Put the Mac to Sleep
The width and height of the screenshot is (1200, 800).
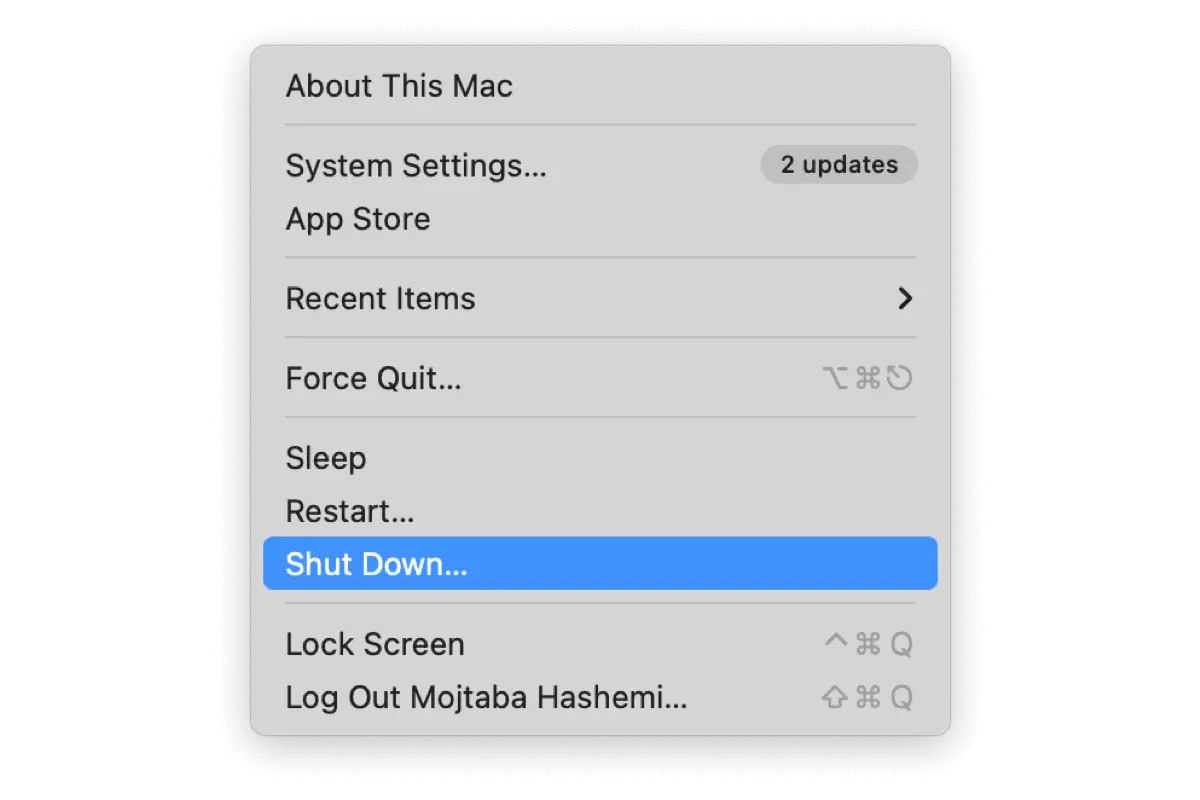326,459
